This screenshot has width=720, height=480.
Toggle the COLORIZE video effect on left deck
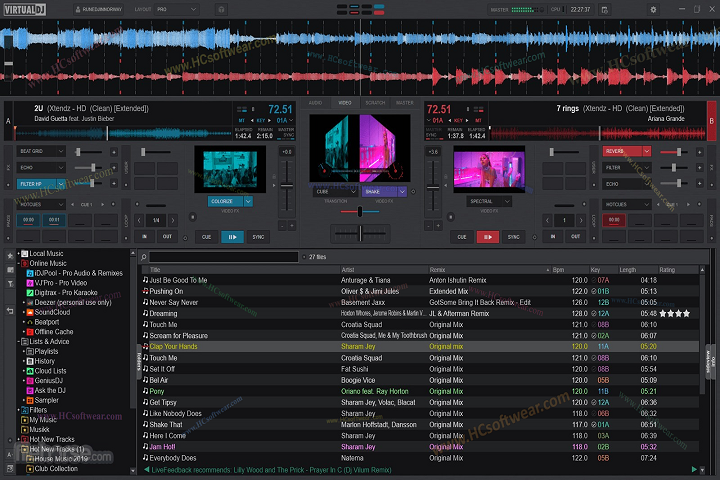[x=222, y=201]
